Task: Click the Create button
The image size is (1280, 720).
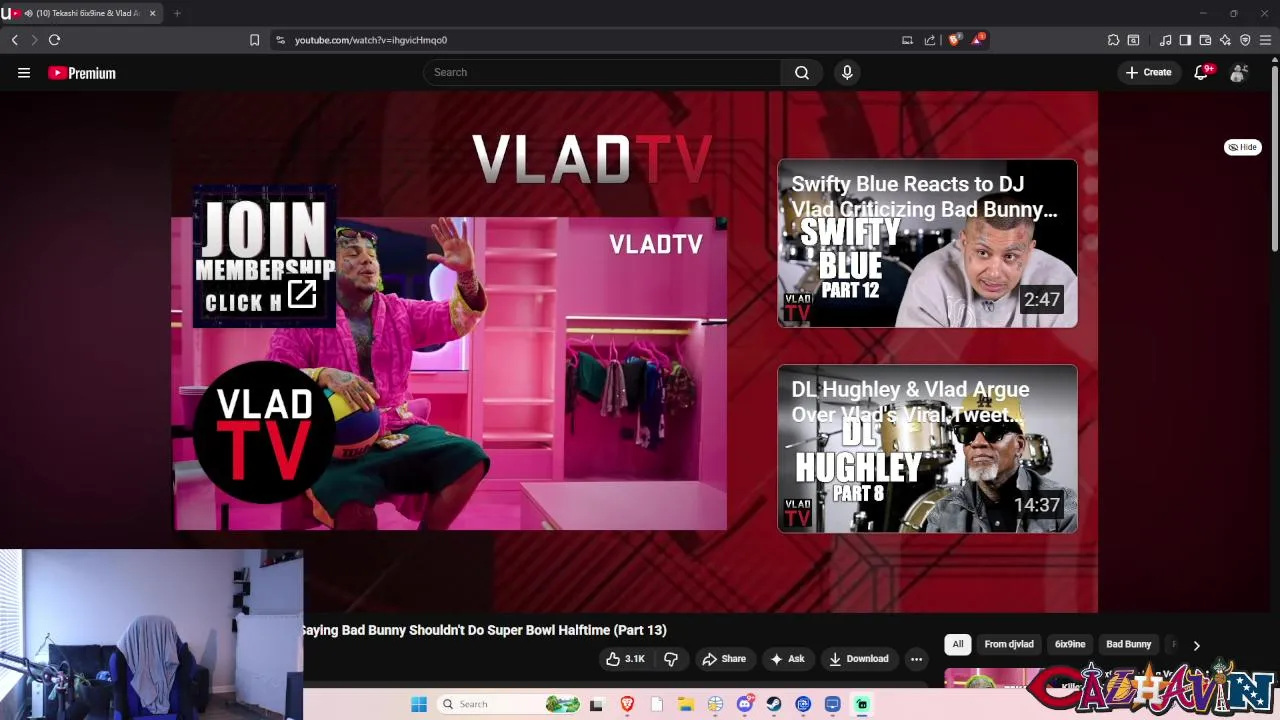Action: 1148,72
